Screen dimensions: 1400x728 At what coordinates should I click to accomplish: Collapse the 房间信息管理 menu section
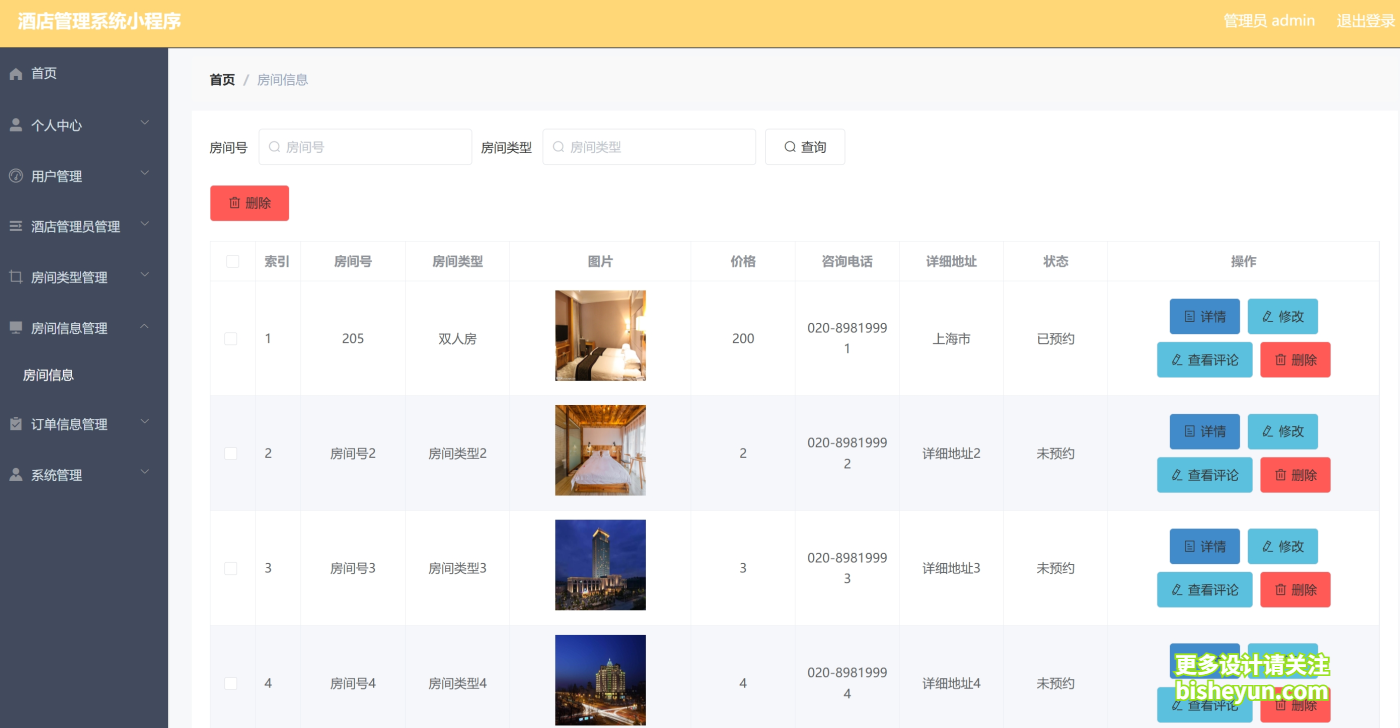click(x=144, y=327)
